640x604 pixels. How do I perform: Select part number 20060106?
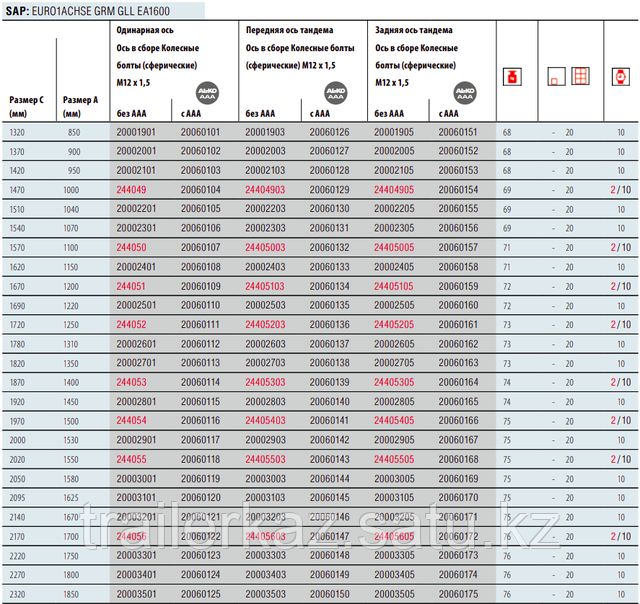tap(200, 228)
